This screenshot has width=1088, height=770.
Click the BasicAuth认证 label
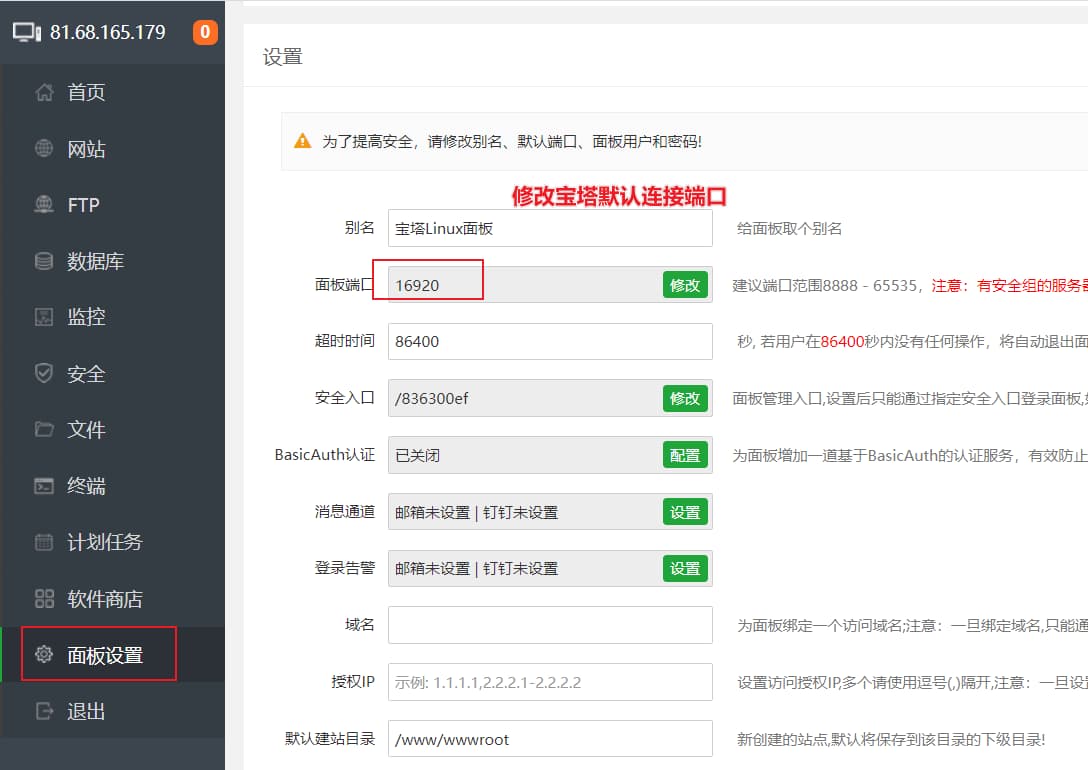[x=325, y=454]
